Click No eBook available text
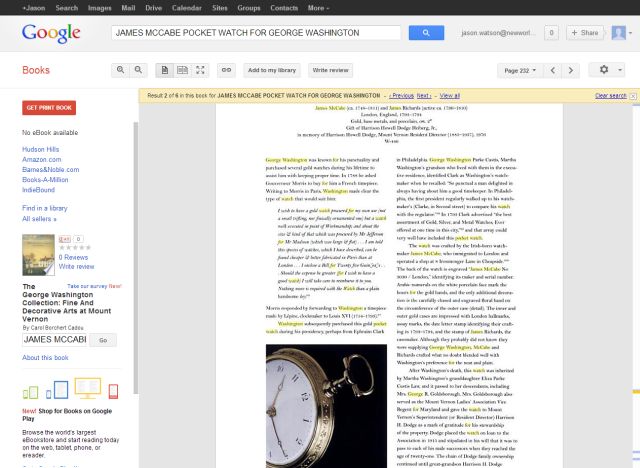The image size is (640, 468). coord(50,133)
